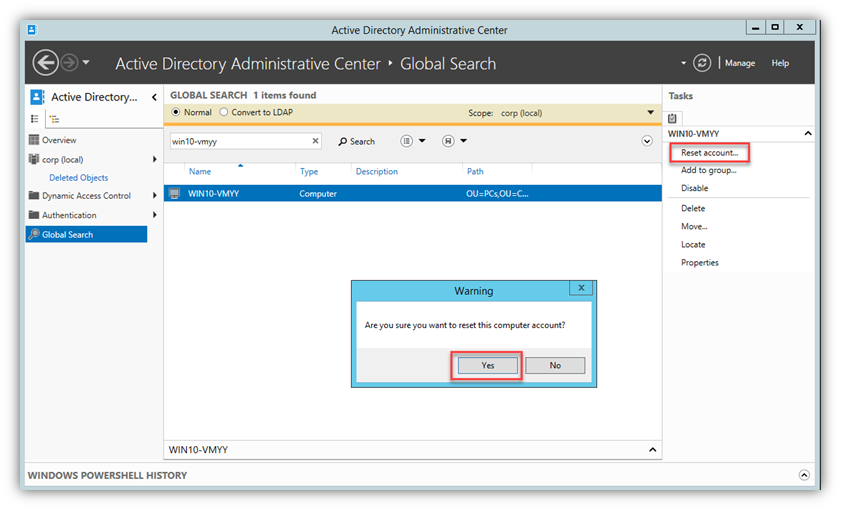Select the Normal search mode radio
The width and height of the screenshot is (841, 510).
(176, 112)
